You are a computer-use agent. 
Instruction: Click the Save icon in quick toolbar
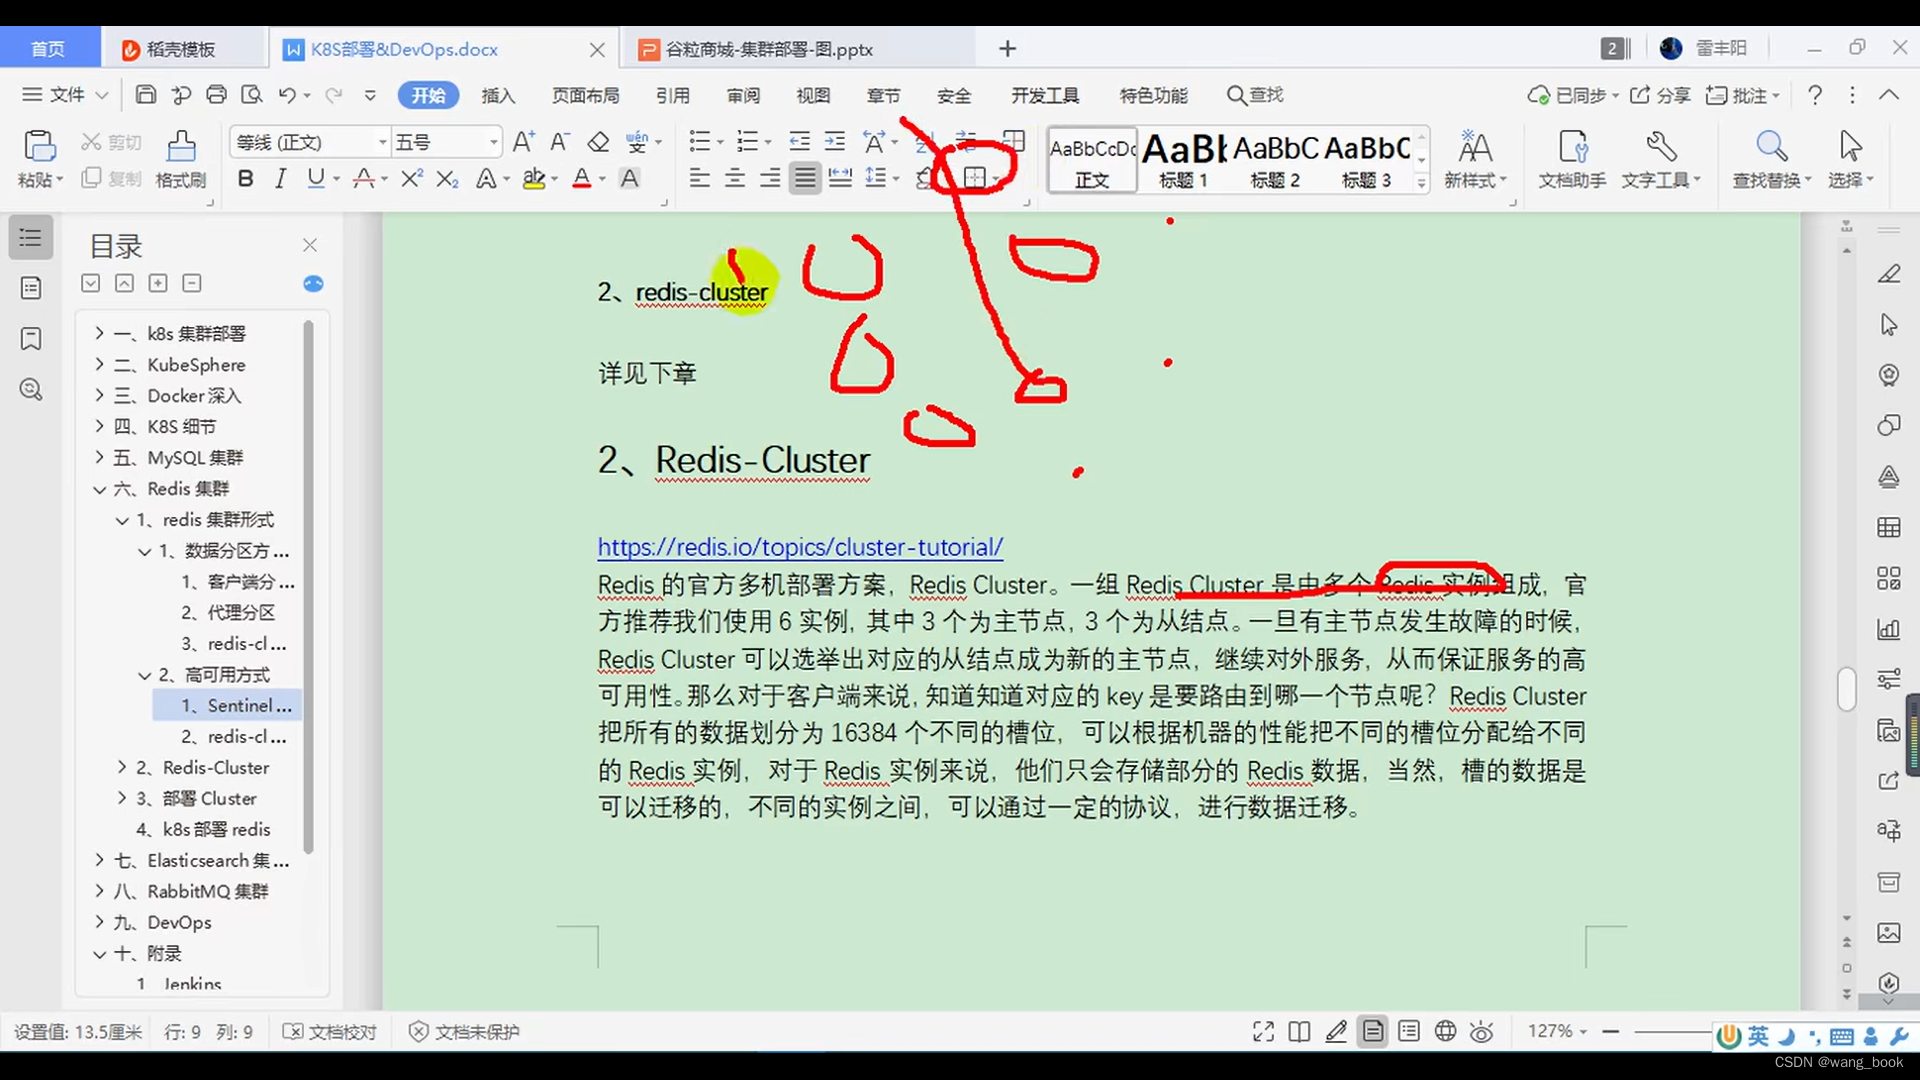[146, 95]
